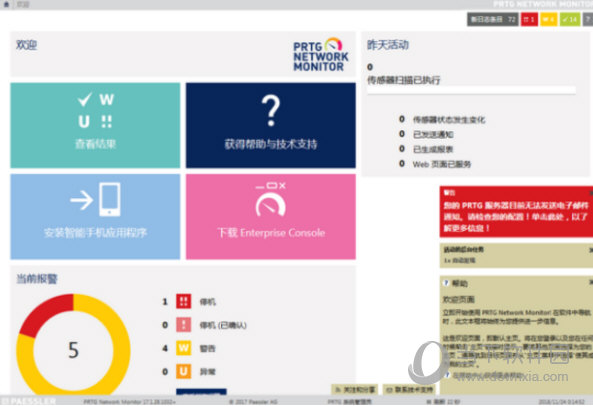Image resolution: width=593 pixels, height=406 pixels.
Task: Close the red warning alert box
Action: pos(591,192)
